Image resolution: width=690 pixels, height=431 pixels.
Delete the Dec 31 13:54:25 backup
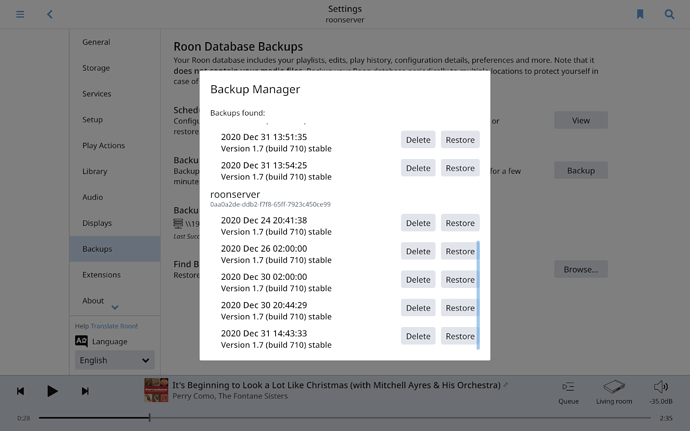(x=418, y=168)
